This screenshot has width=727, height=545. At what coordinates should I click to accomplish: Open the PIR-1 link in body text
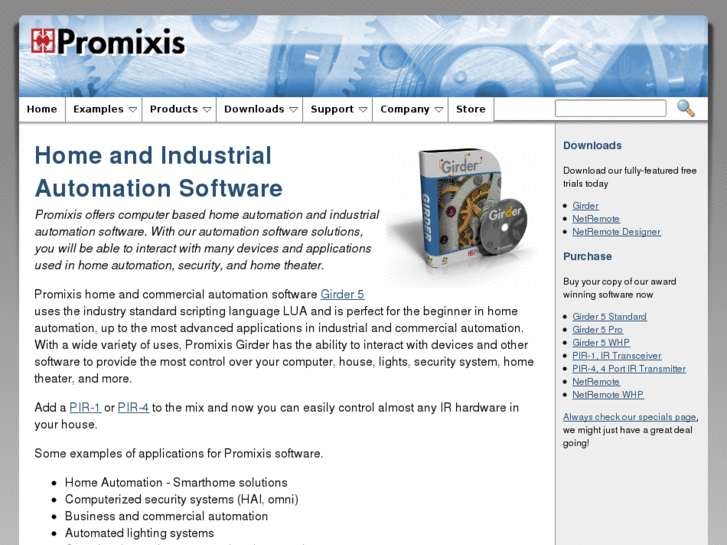pyautogui.click(x=85, y=408)
